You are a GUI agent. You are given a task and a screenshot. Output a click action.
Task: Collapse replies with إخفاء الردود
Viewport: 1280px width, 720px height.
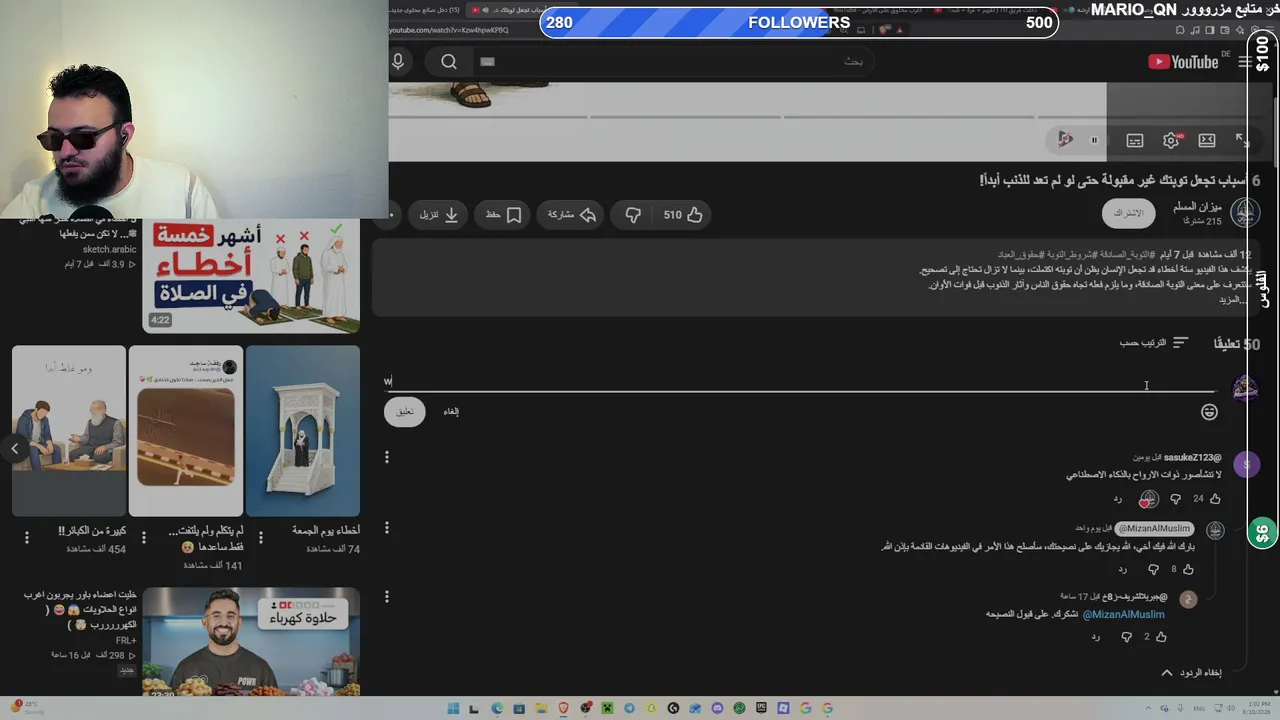(x=1191, y=673)
